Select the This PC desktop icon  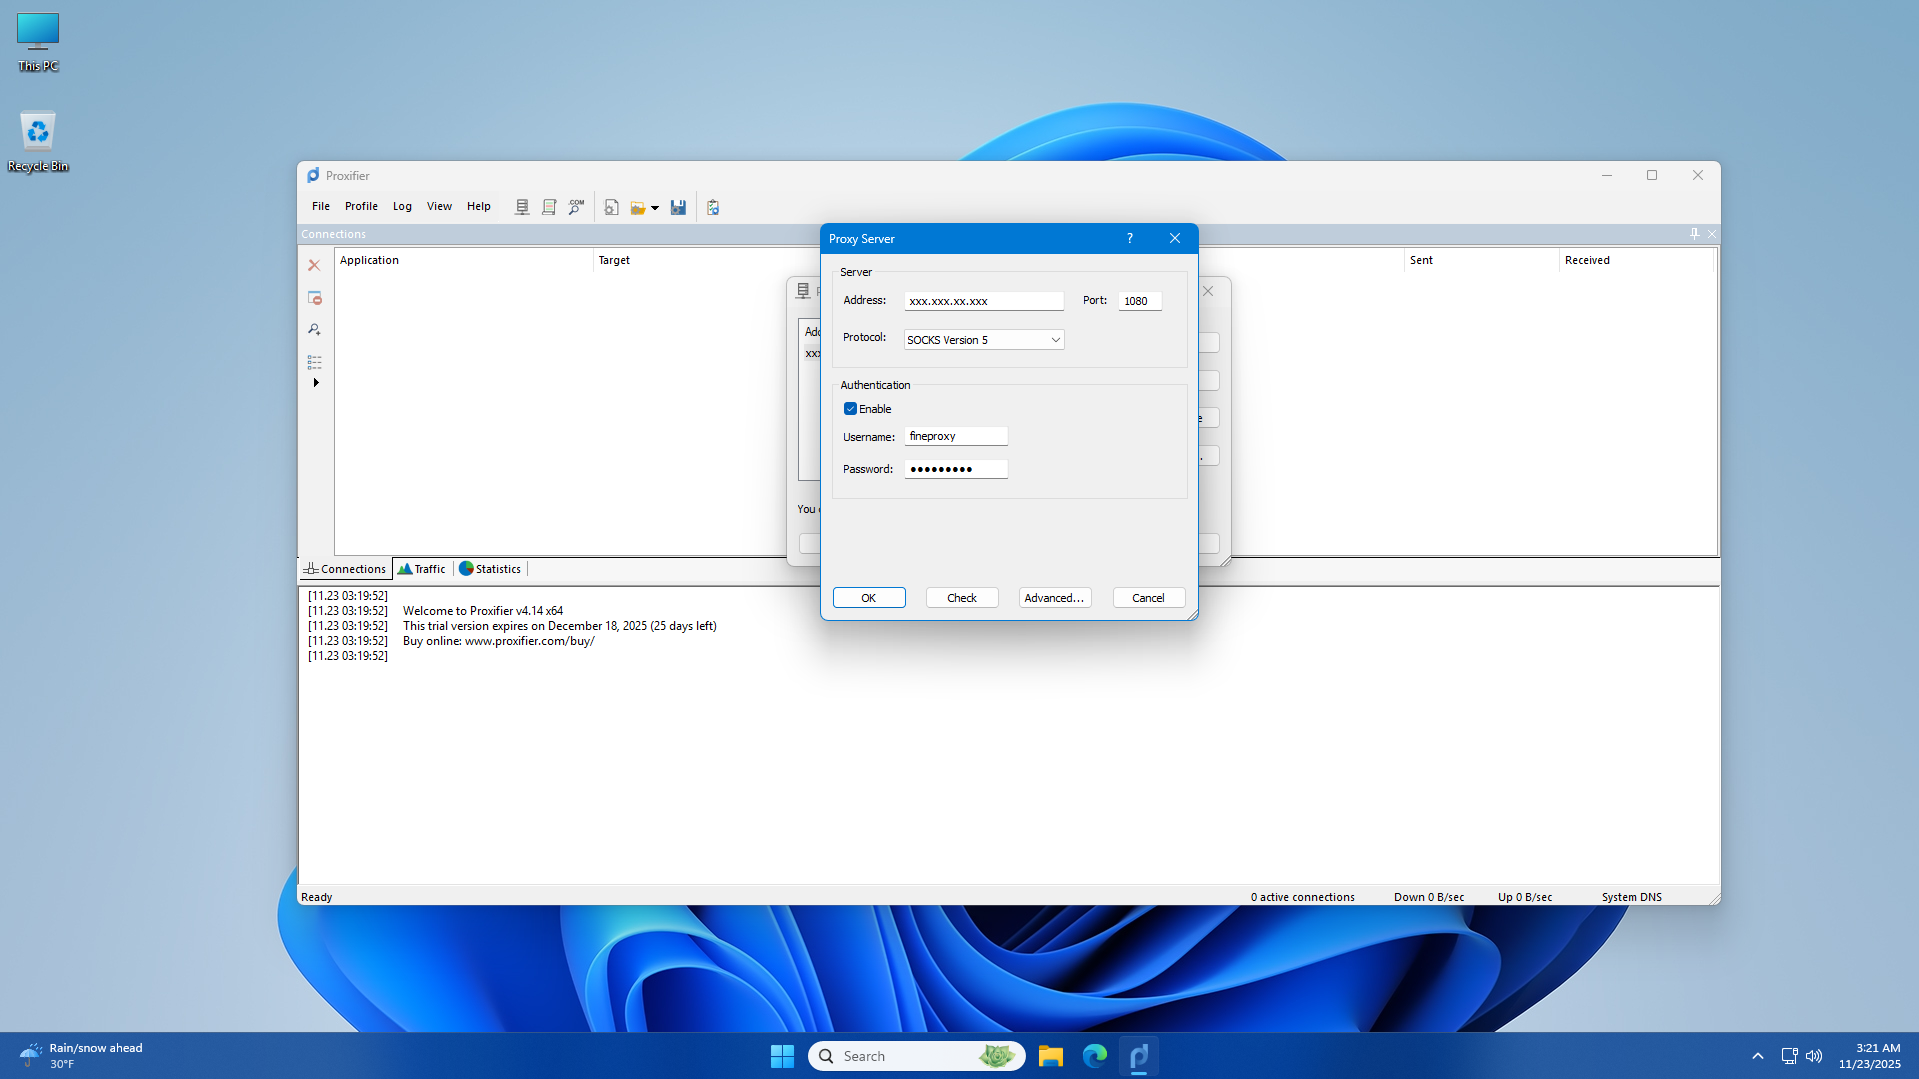(38, 43)
